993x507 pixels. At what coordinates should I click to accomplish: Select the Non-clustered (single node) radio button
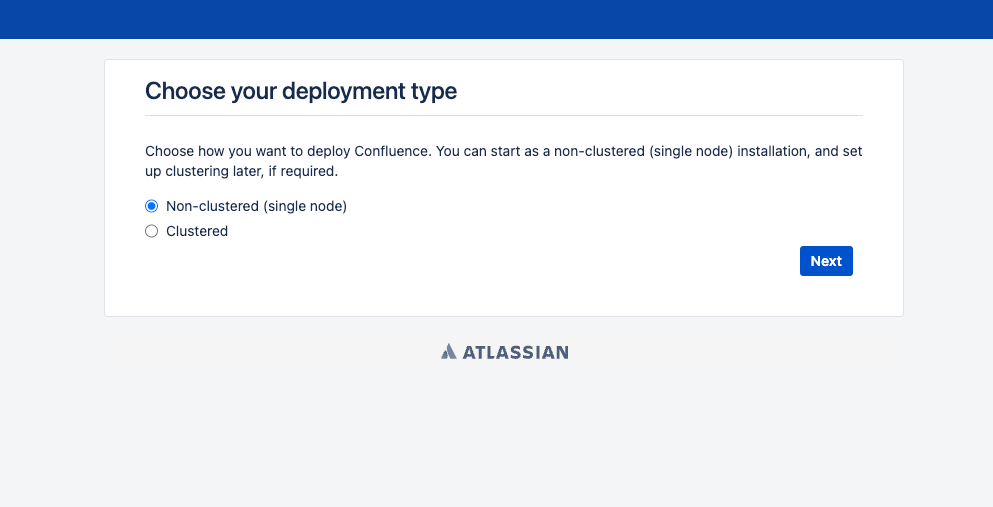coord(151,206)
